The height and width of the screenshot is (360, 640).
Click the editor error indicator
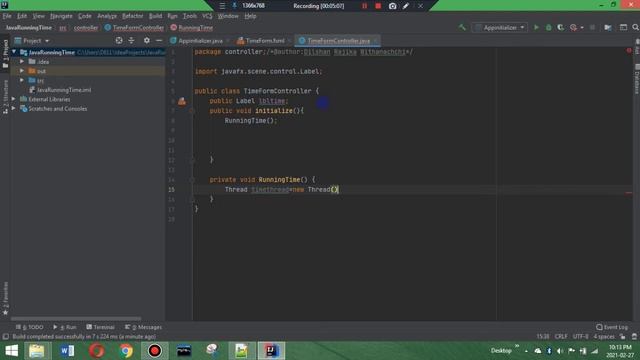(629, 51)
